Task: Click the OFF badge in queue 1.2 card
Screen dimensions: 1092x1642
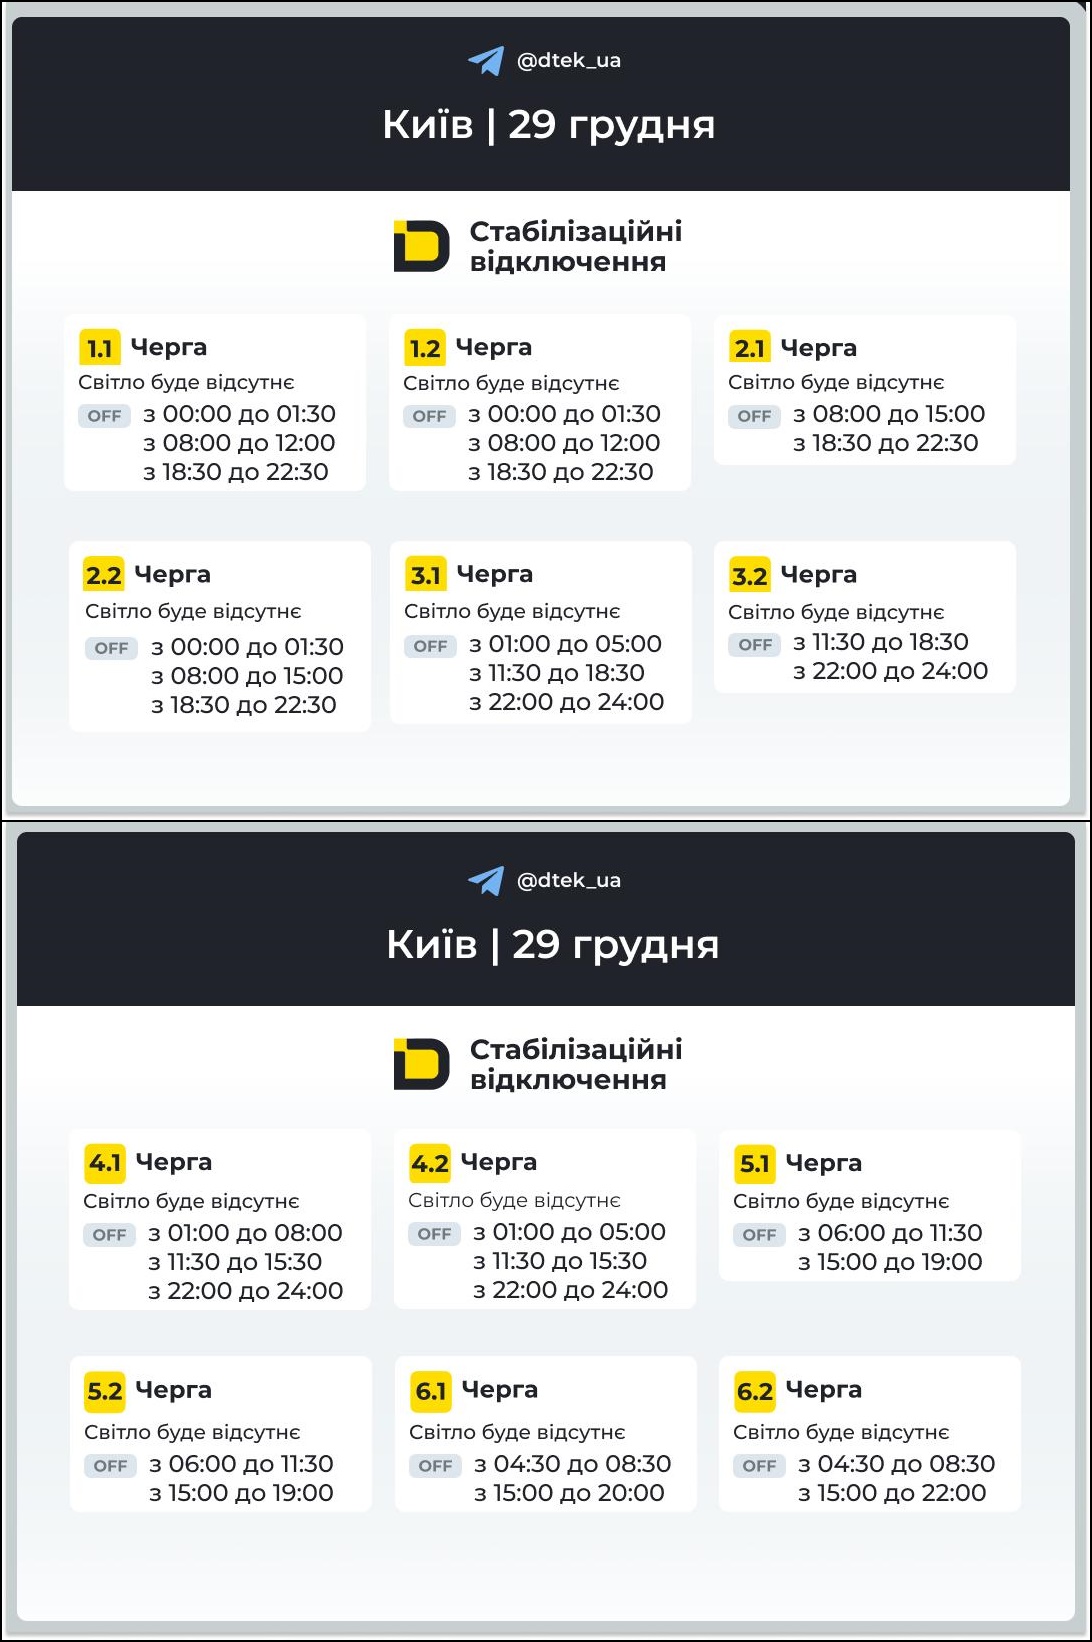Action: [429, 416]
